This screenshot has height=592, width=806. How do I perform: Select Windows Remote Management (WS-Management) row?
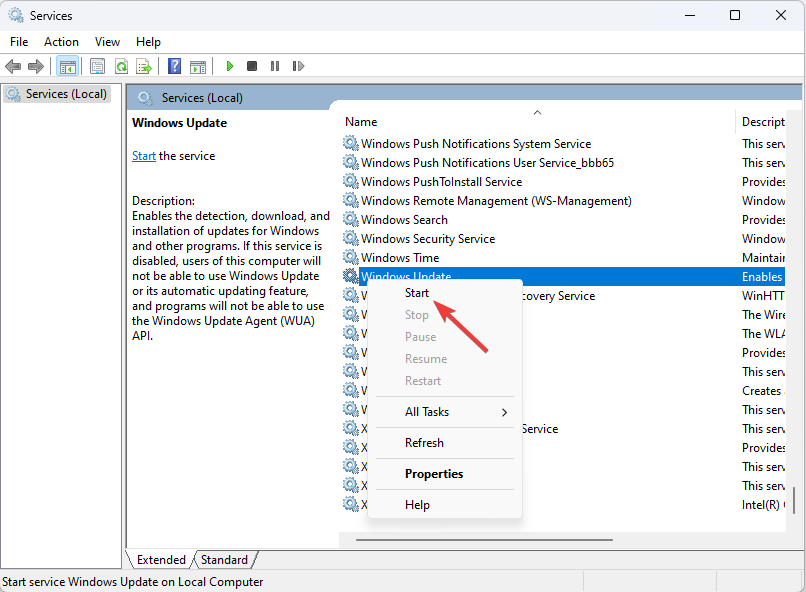[x=496, y=200]
